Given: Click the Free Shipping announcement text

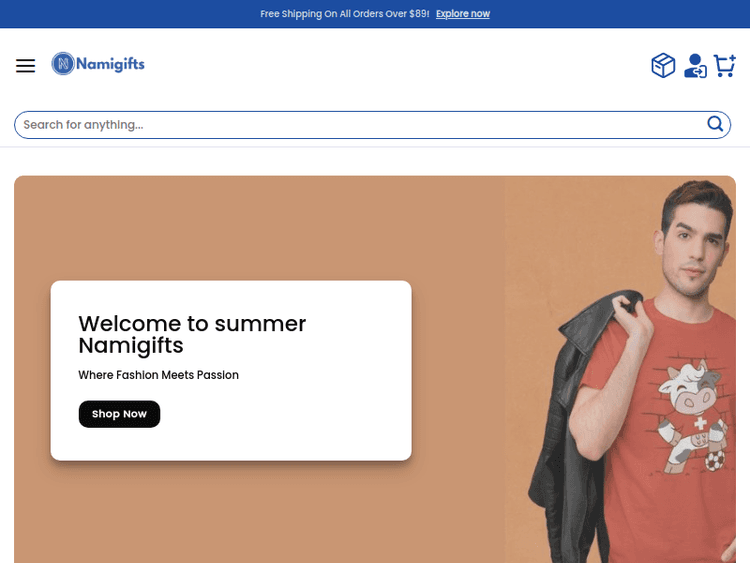Looking at the screenshot, I should pyautogui.click(x=344, y=14).
